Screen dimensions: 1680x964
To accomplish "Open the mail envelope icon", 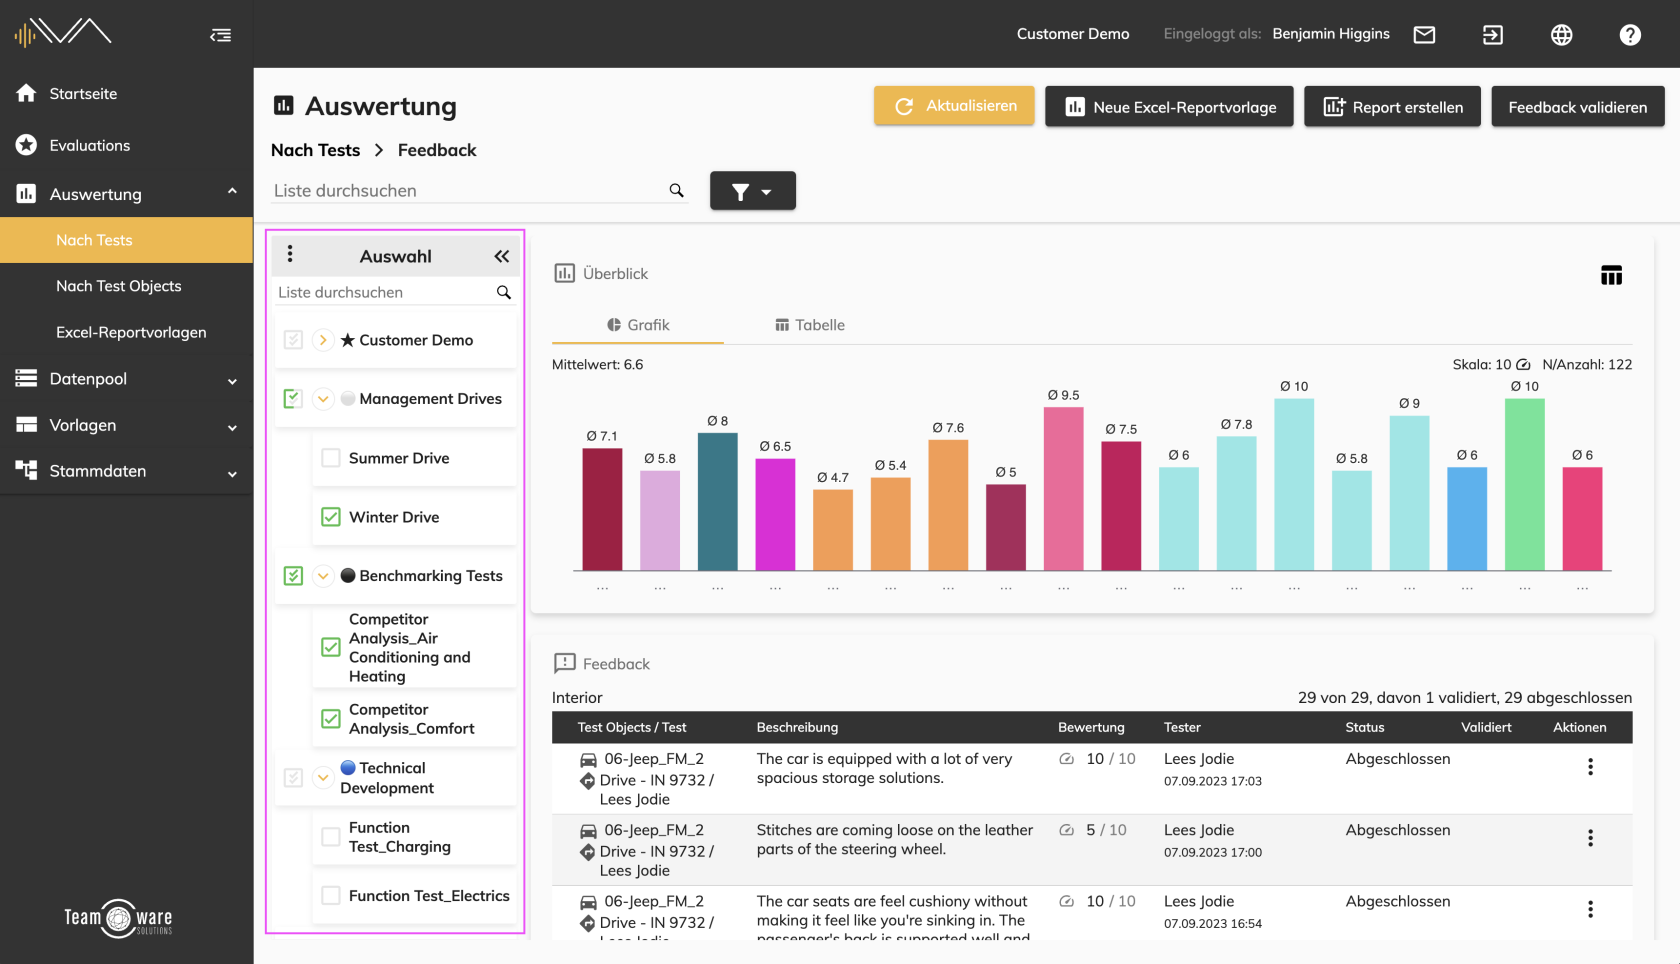I will [x=1424, y=35].
